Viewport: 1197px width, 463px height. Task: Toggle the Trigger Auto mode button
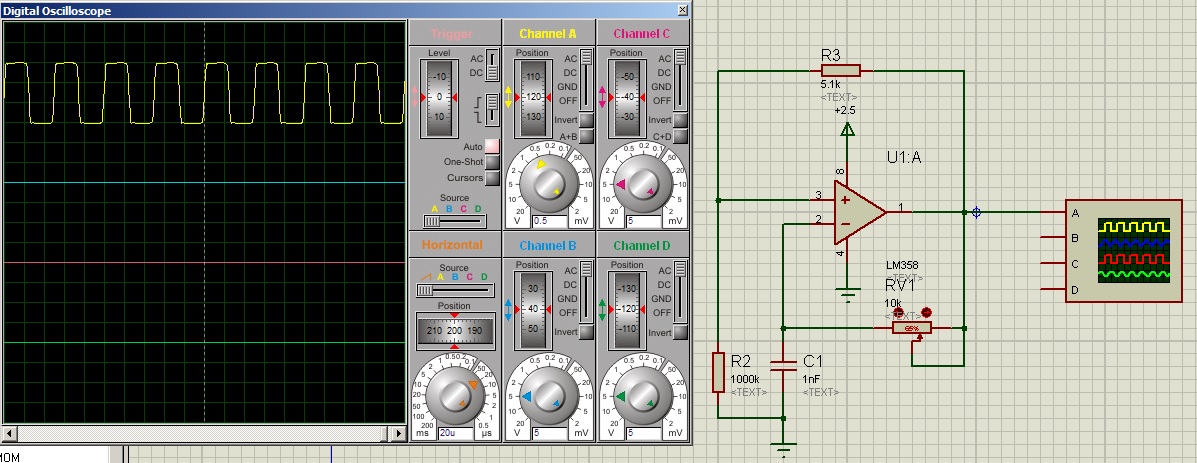pos(492,146)
